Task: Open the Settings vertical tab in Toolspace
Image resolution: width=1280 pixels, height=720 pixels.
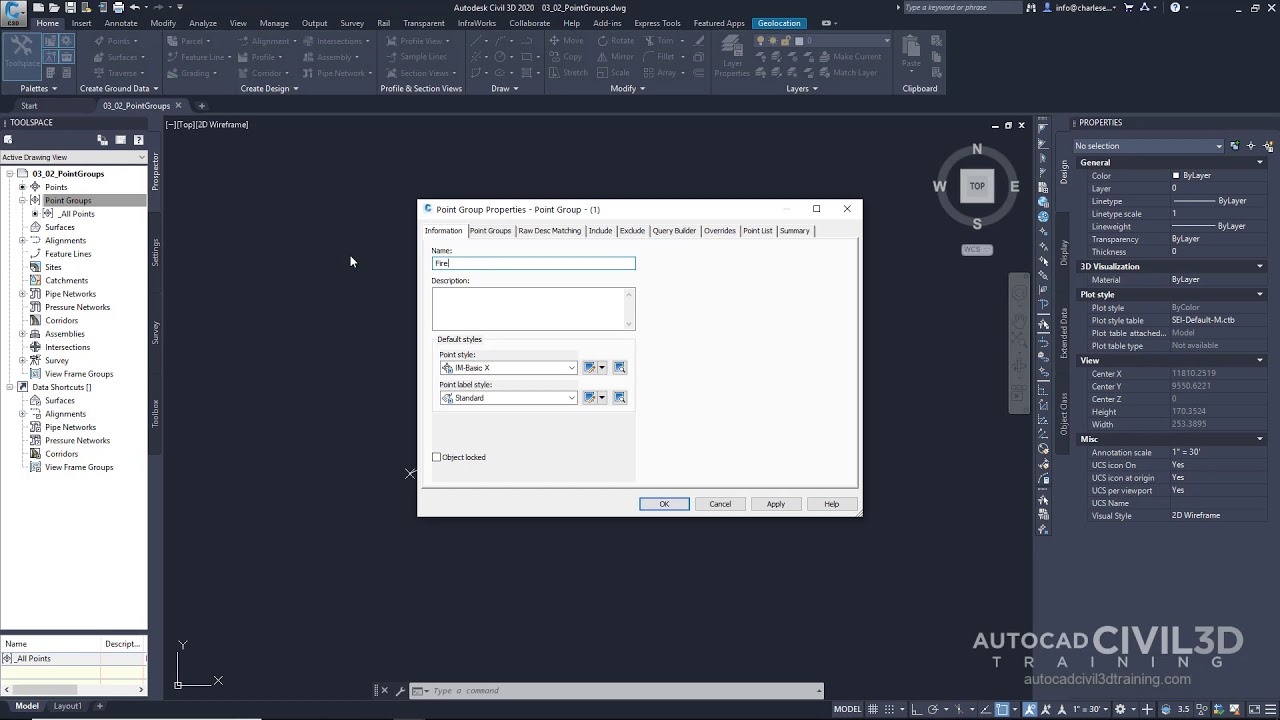Action: [155, 252]
